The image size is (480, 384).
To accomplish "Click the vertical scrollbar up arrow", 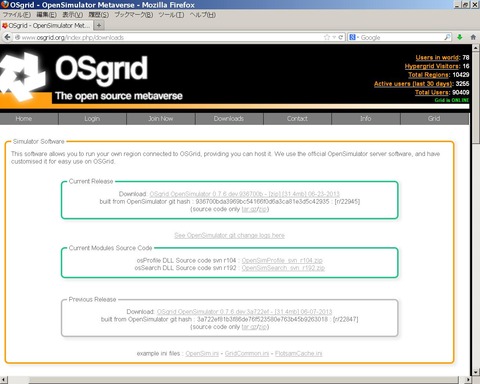I will click(476, 48).
